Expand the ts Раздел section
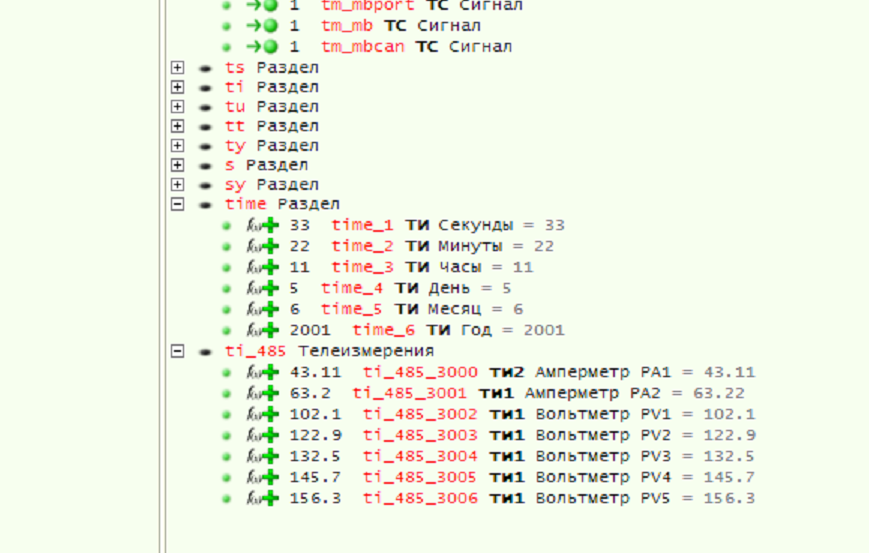Image resolution: width=869 pixels, height=553 pixels. [178, 68]
